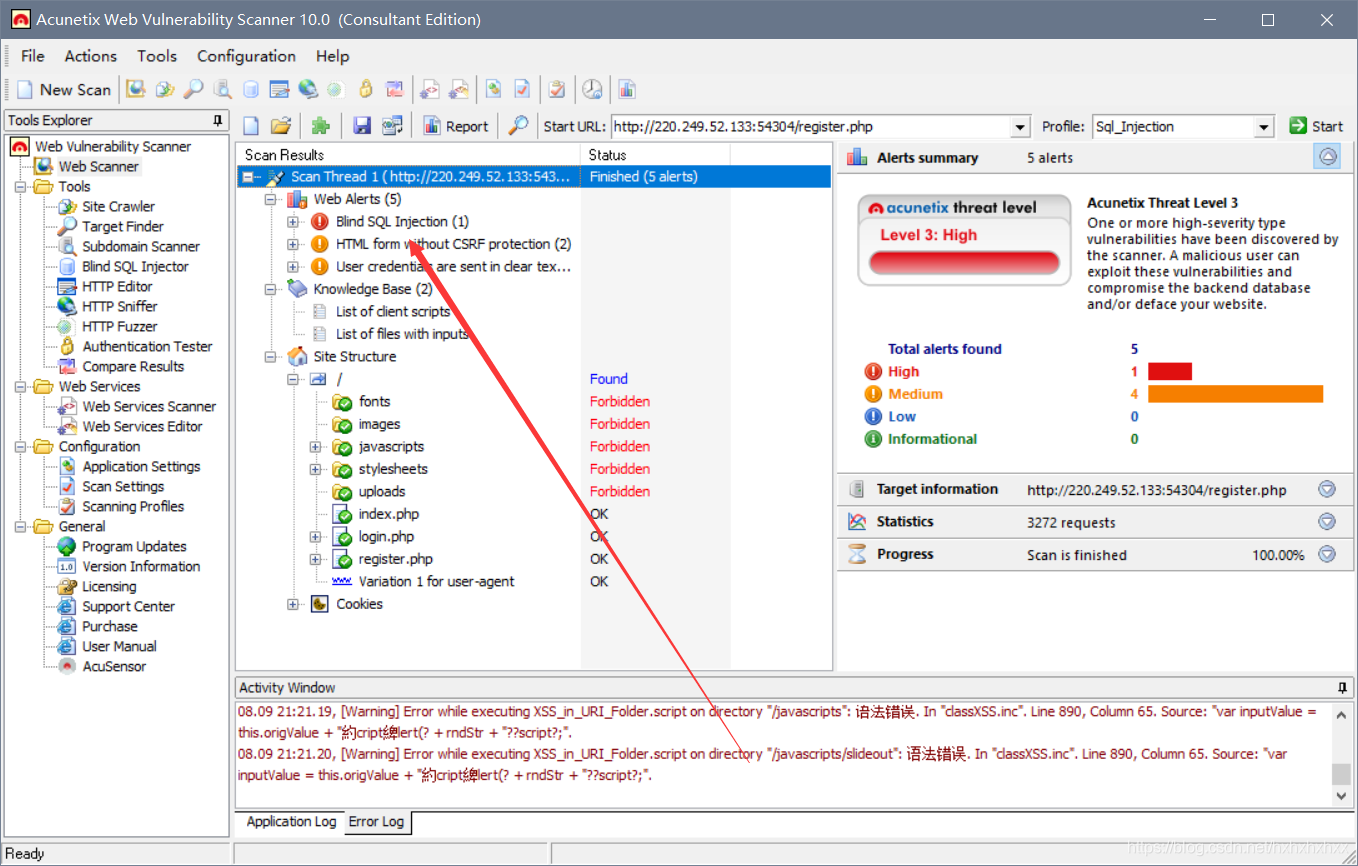Open Authentication Tester padlock icon in toolbar

point(366,90)
